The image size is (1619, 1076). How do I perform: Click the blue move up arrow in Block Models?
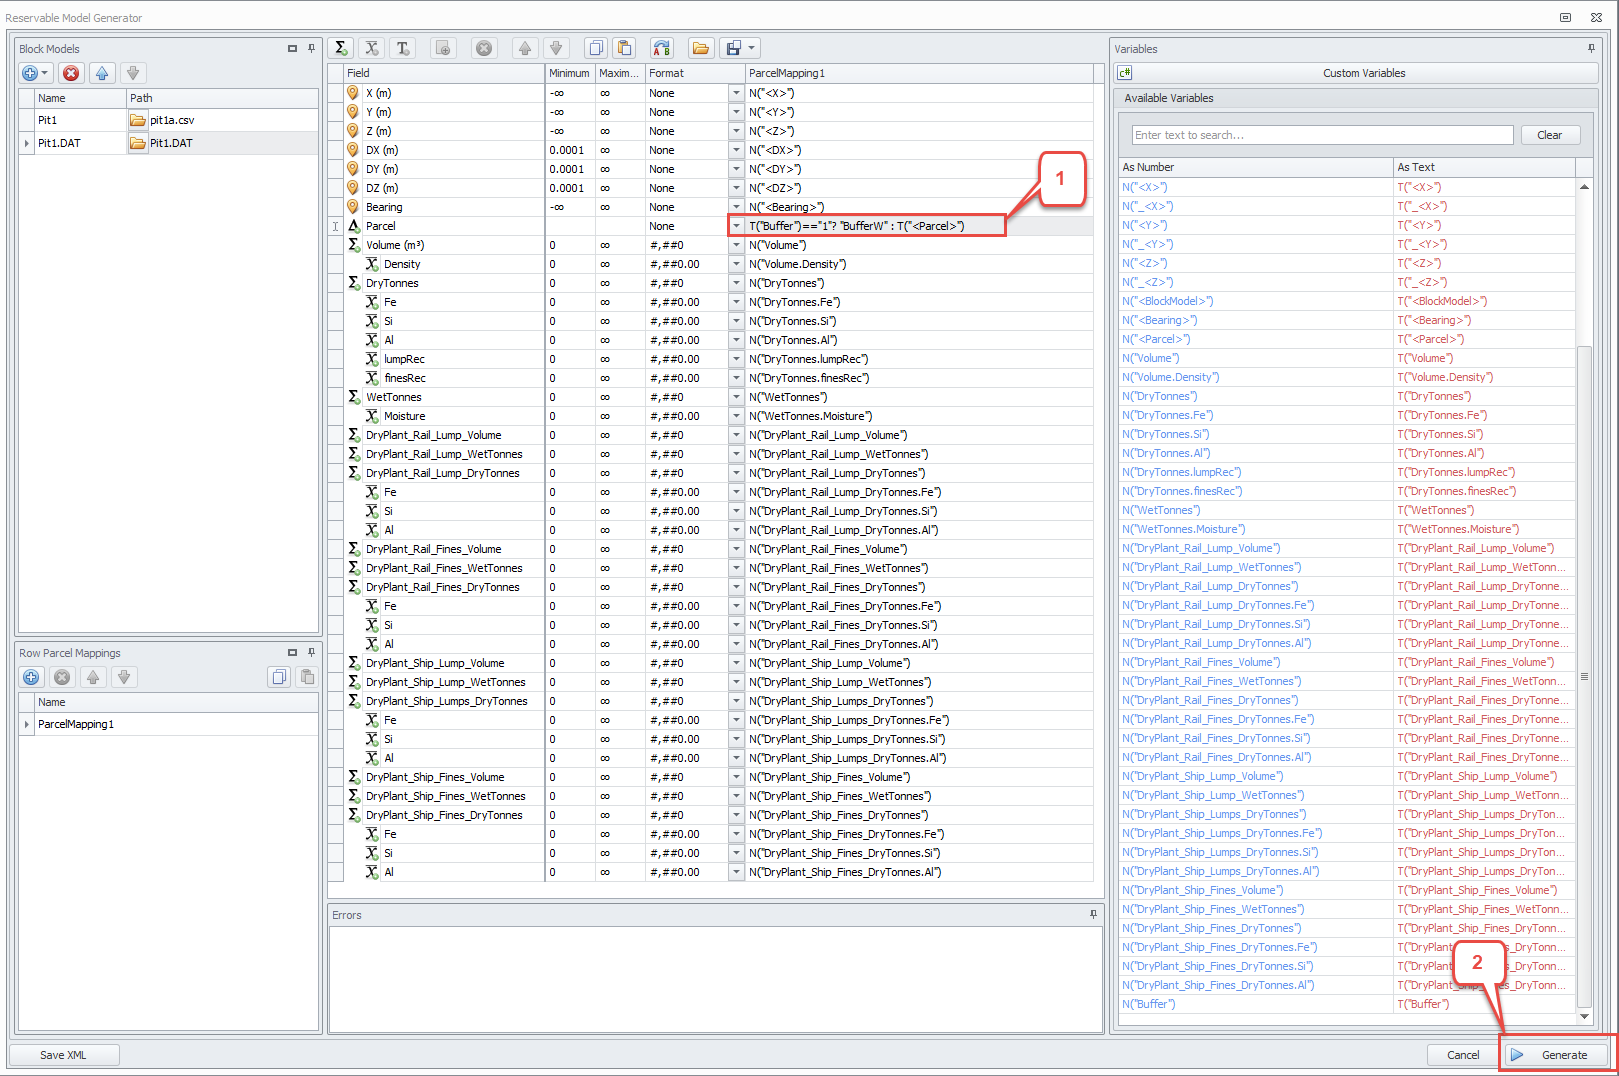click(x=102, y=73)
